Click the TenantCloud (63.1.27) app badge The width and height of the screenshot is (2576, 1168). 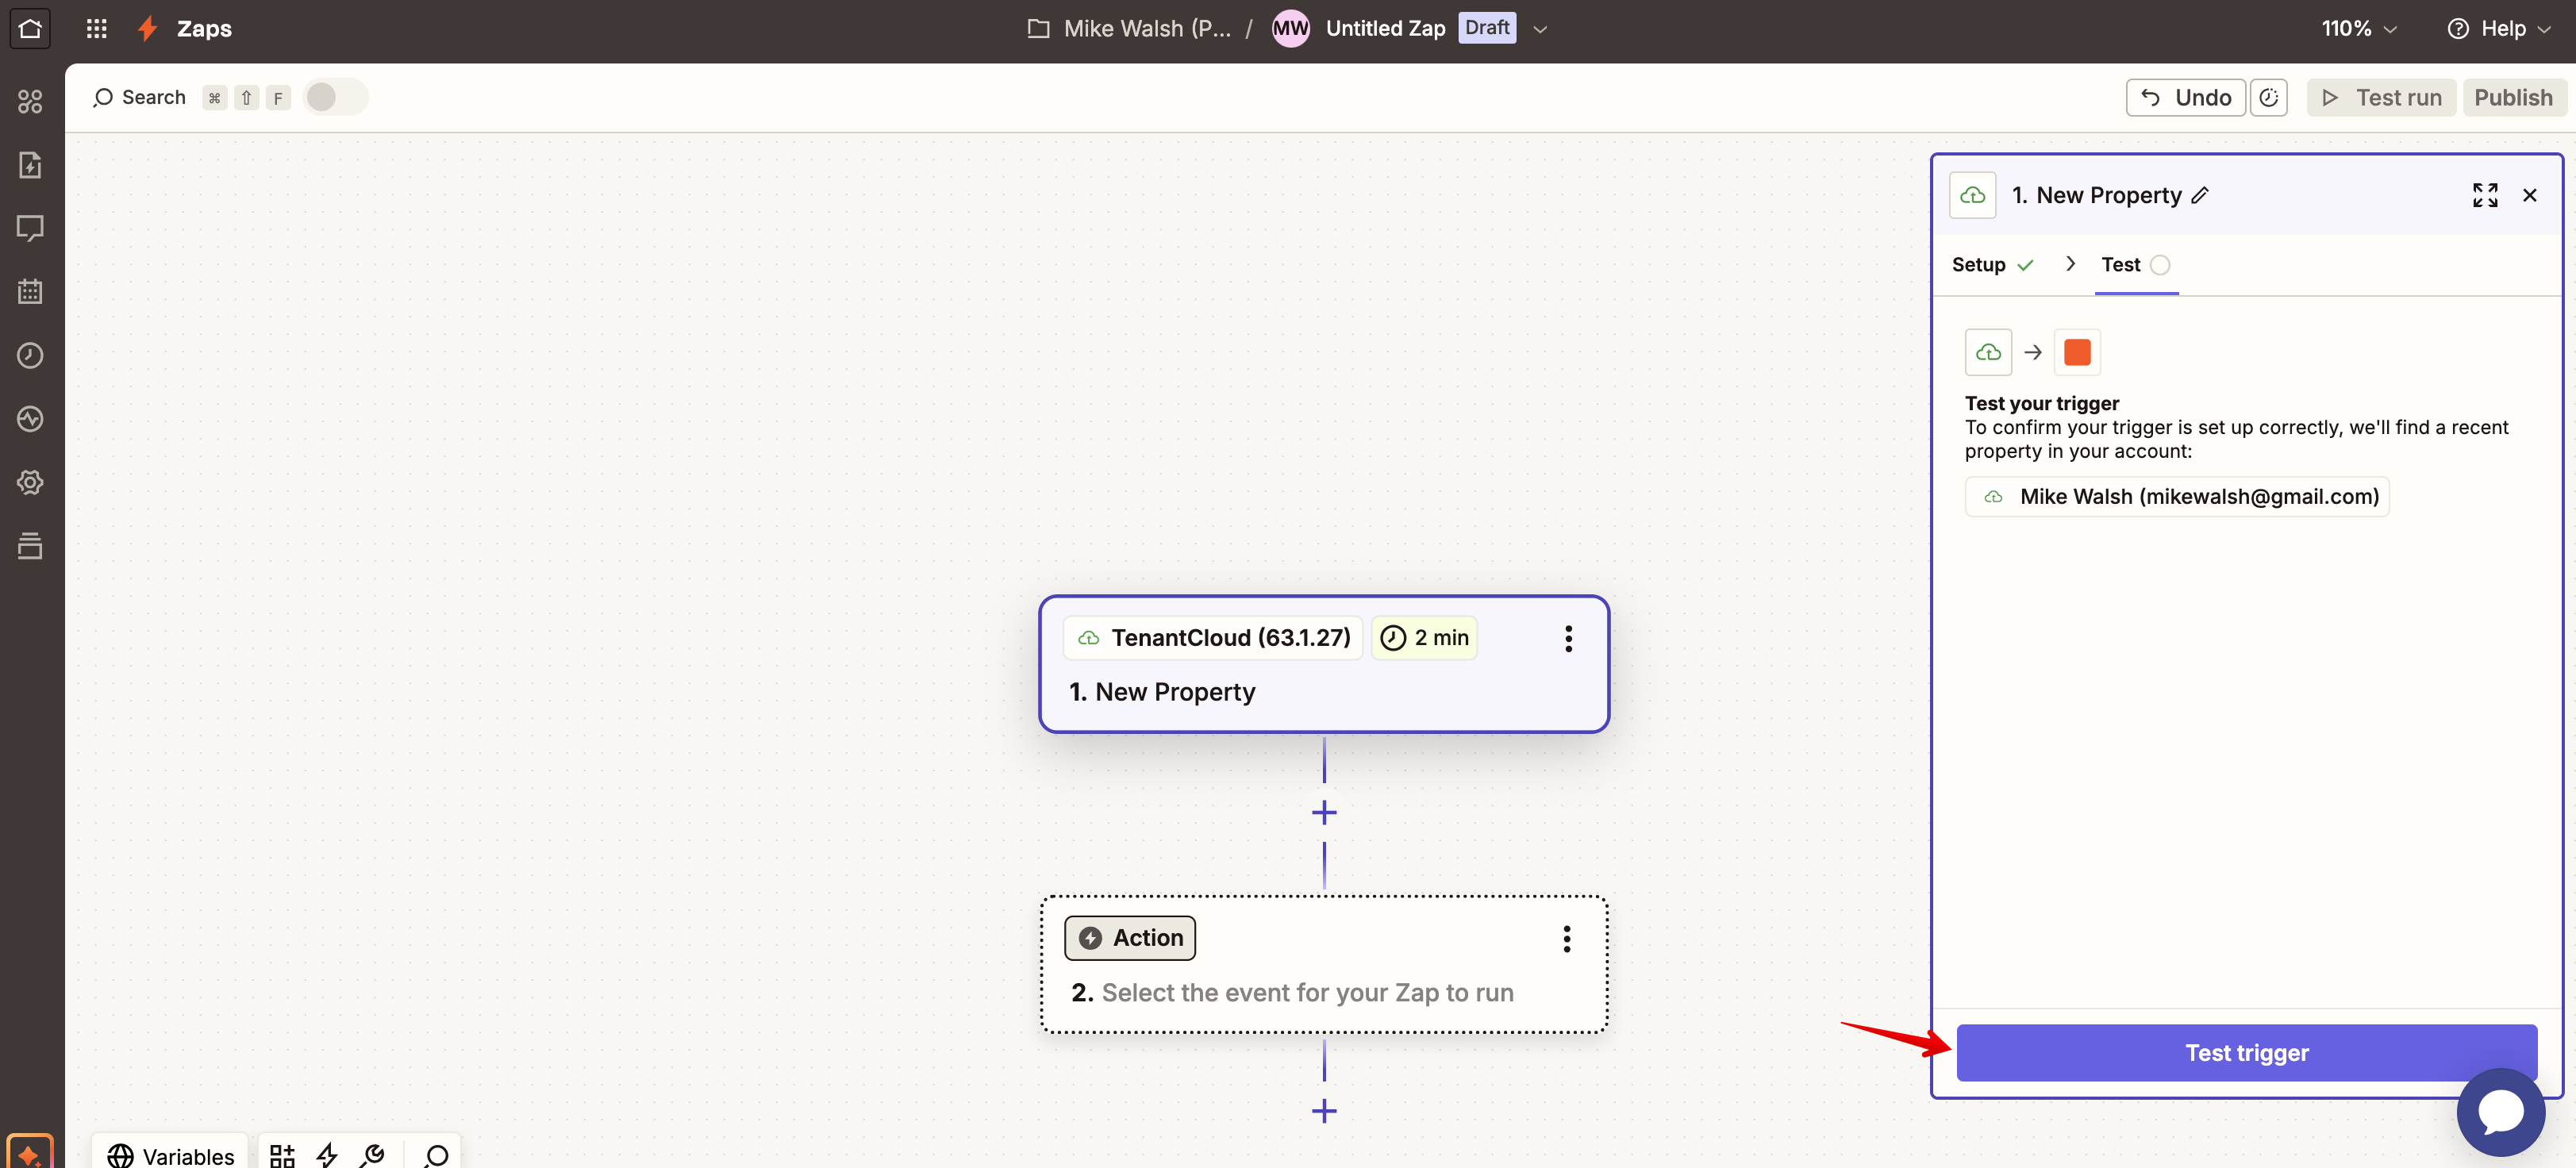1212,638
